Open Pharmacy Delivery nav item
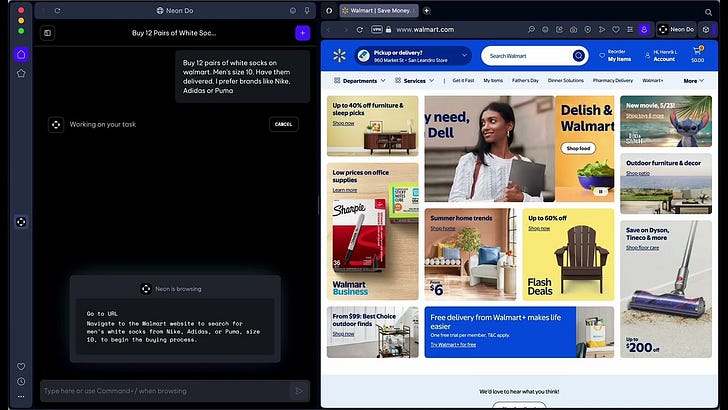Screen dimensions: 728x410 click(x=612, y=81)
